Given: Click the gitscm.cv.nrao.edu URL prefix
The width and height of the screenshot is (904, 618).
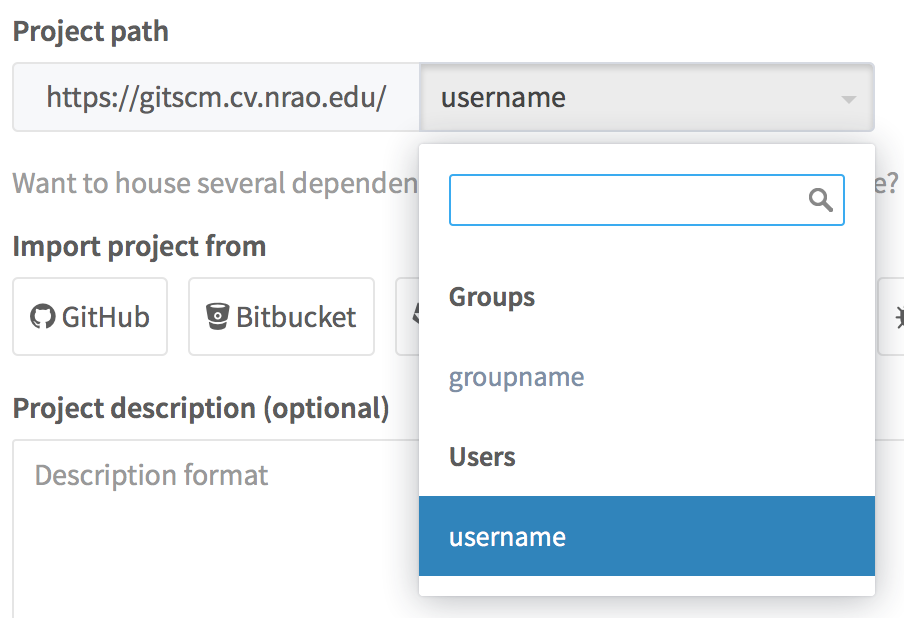Looking at the screenshot, I should 216,98.
